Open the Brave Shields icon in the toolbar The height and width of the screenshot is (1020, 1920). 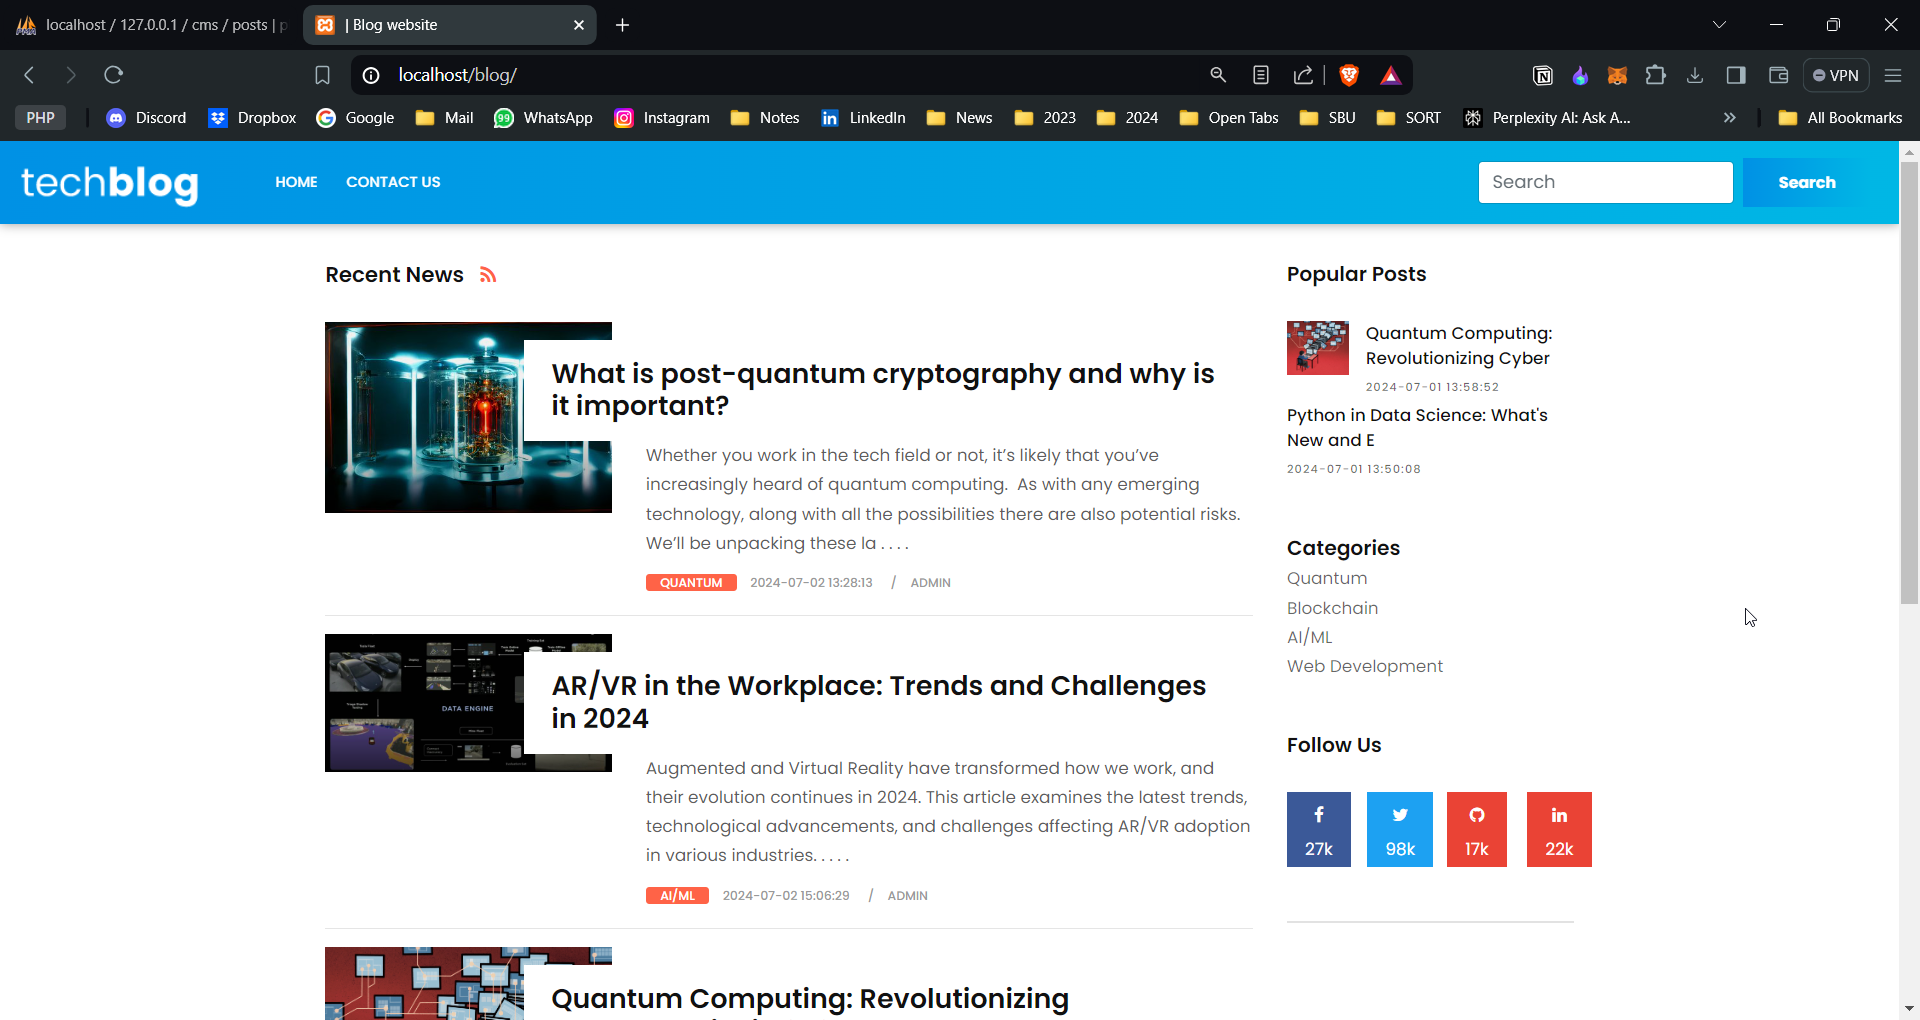click(1348, 74)
